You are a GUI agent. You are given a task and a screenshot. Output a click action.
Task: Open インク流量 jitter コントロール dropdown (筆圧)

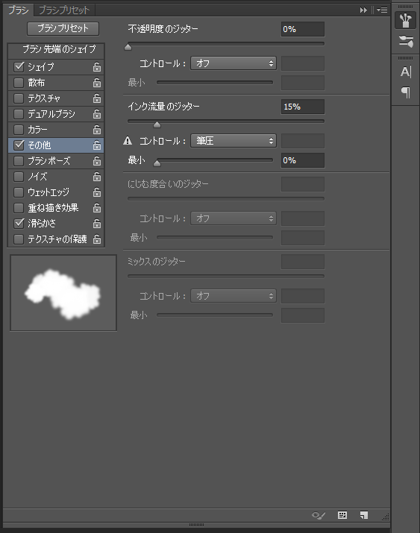pyautogui.click(x=233, y=141)
